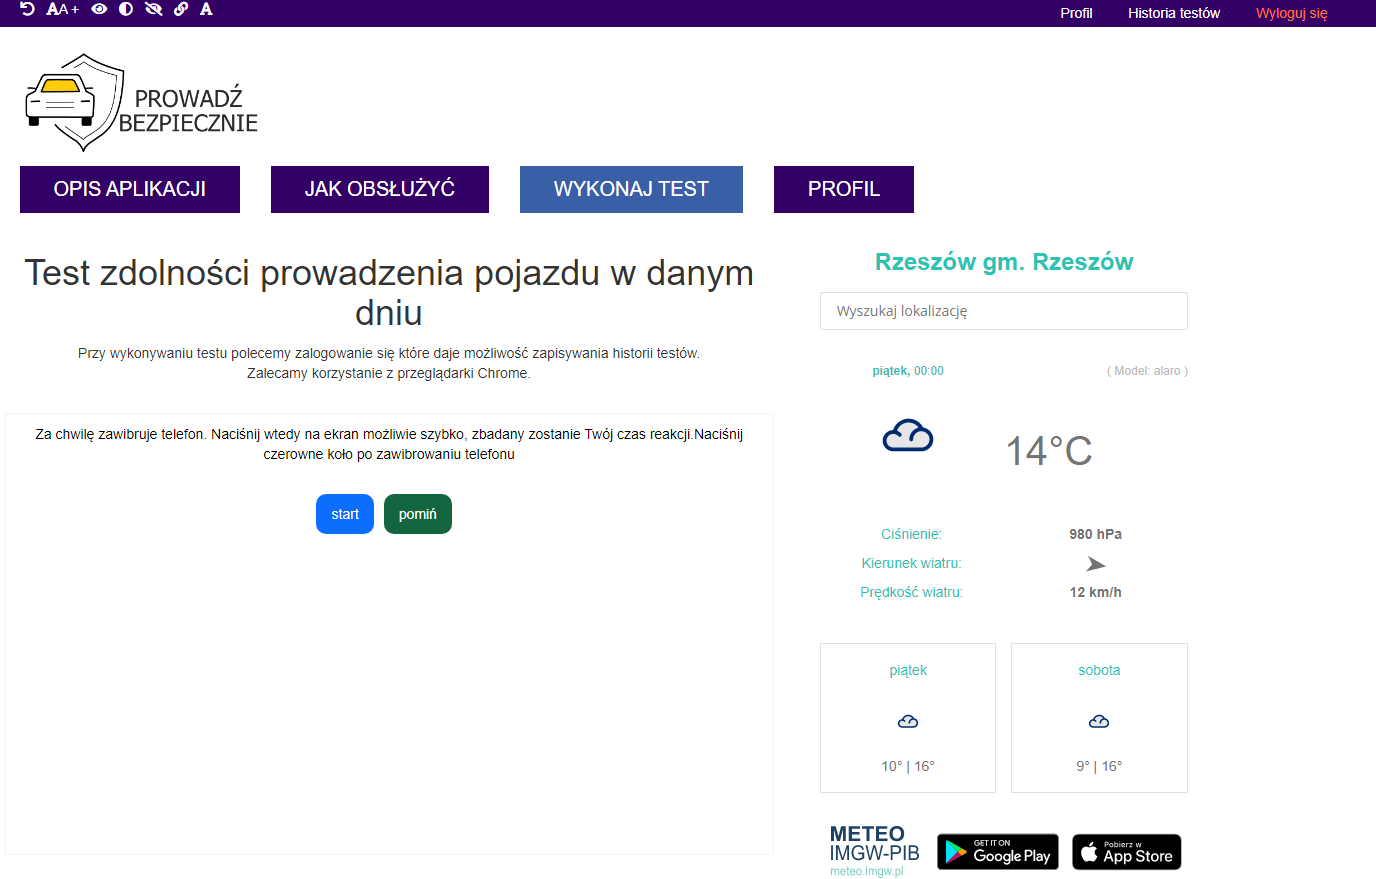Click the Prowadź Bezpiecznie car logo
Viewport: 1376px width, 879px height.
141,103
